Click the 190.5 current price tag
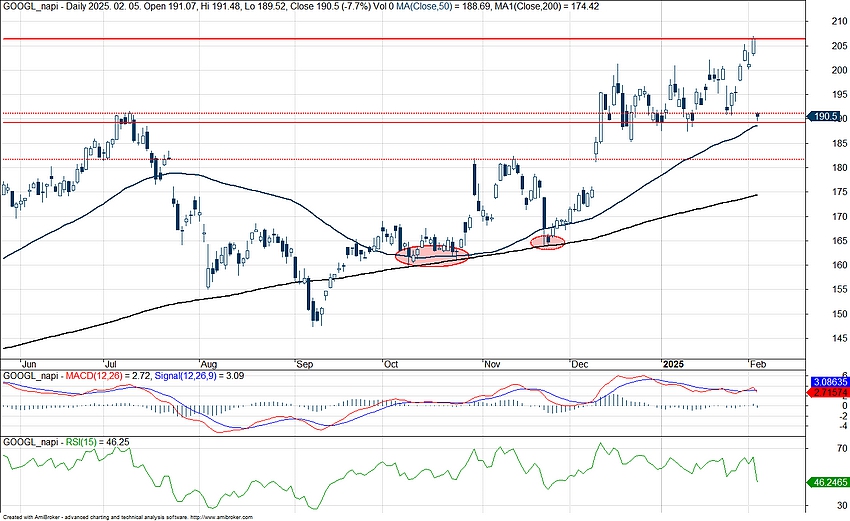 tap(826, 117)
